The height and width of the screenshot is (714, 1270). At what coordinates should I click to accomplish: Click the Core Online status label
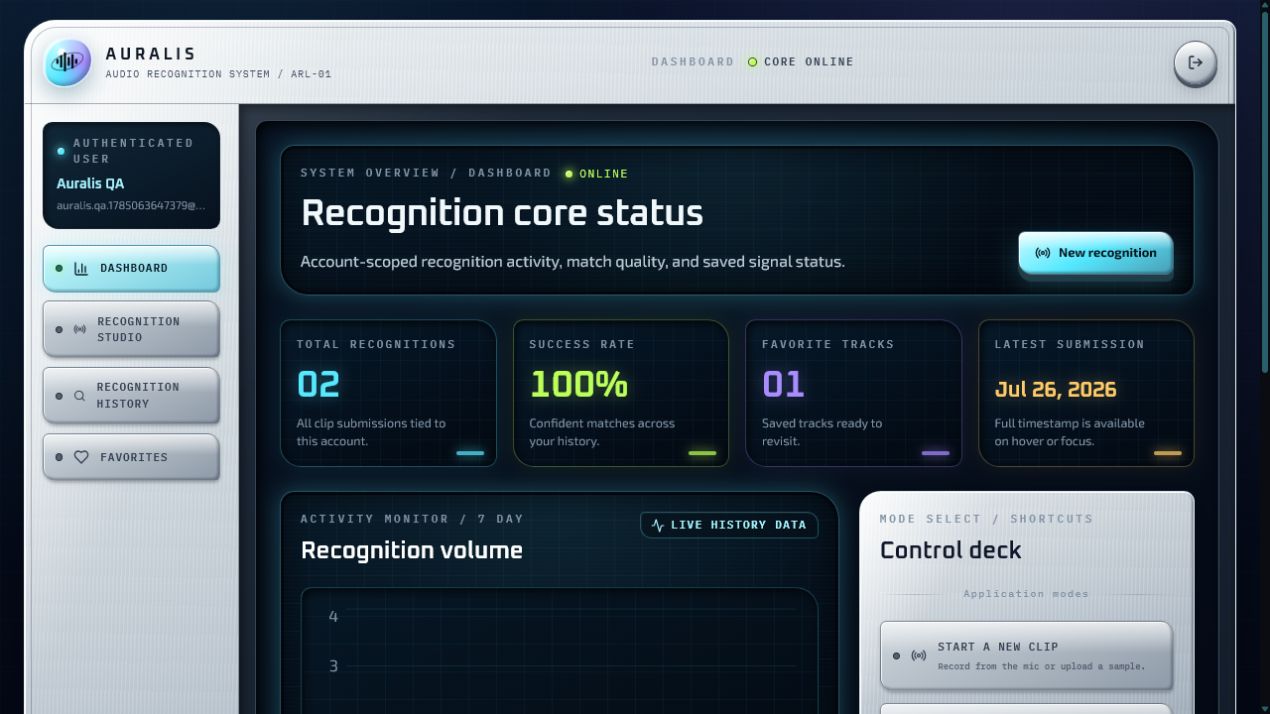(809, 62)
